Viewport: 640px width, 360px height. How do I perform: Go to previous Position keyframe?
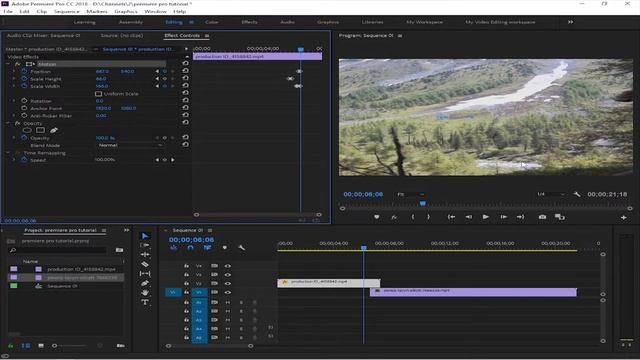[x=157, y=71]
